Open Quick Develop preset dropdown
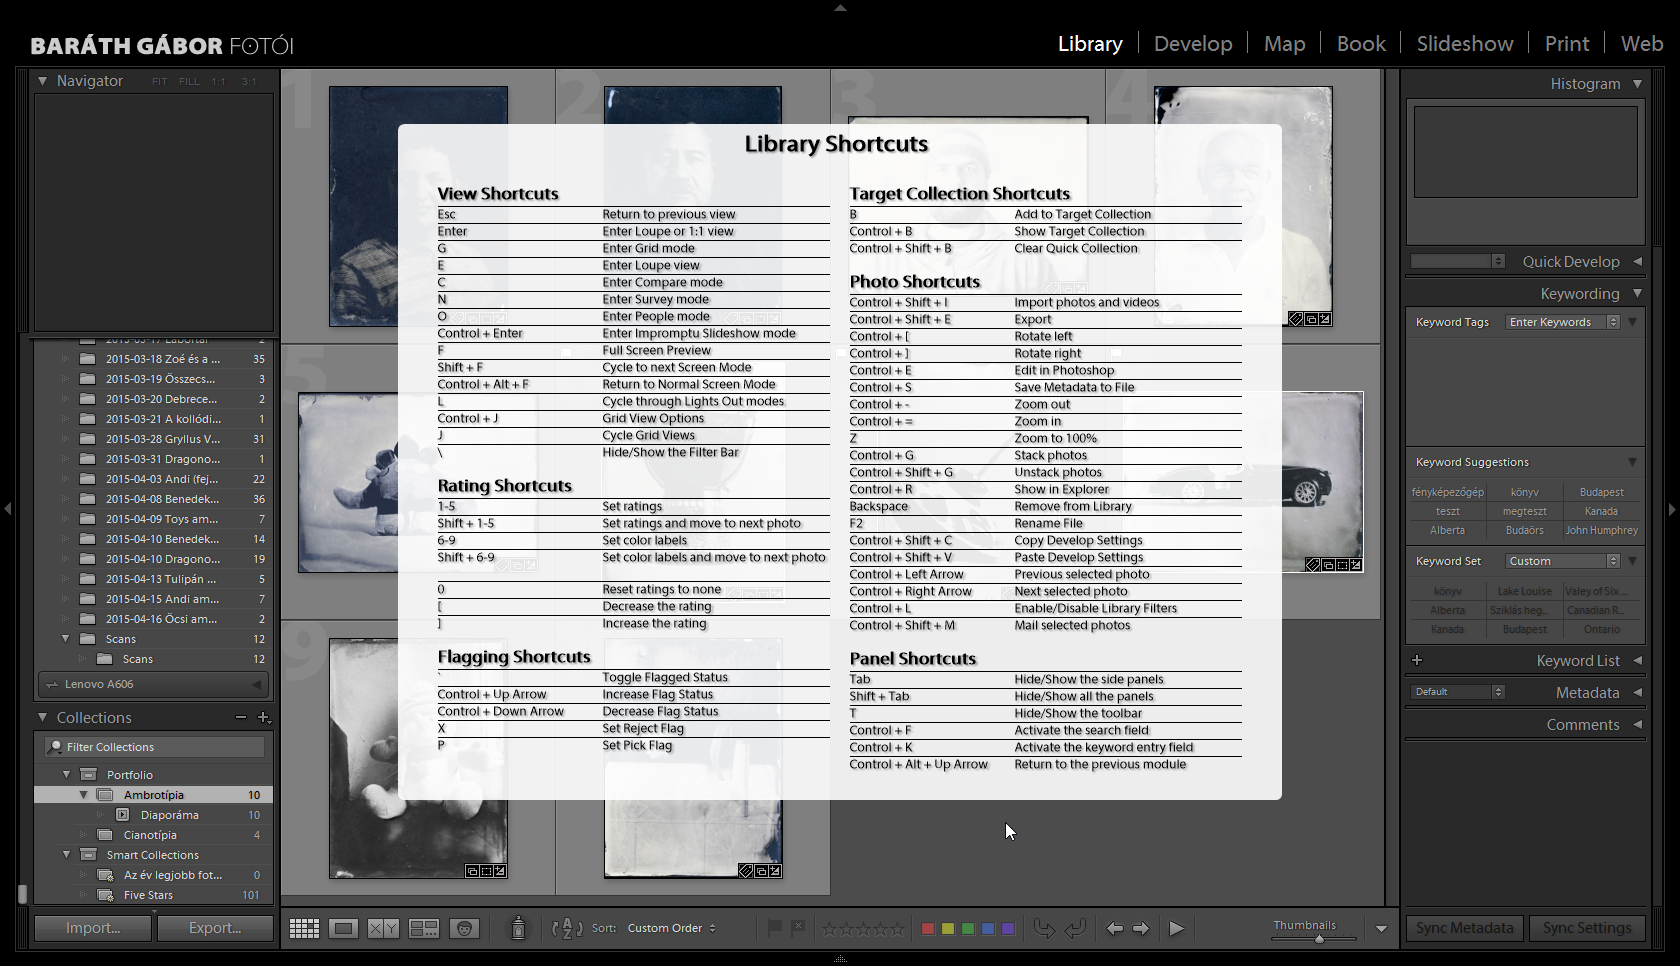This screenshot has height=966, width=1680. pyautogui.click(x=1458, y=261)
